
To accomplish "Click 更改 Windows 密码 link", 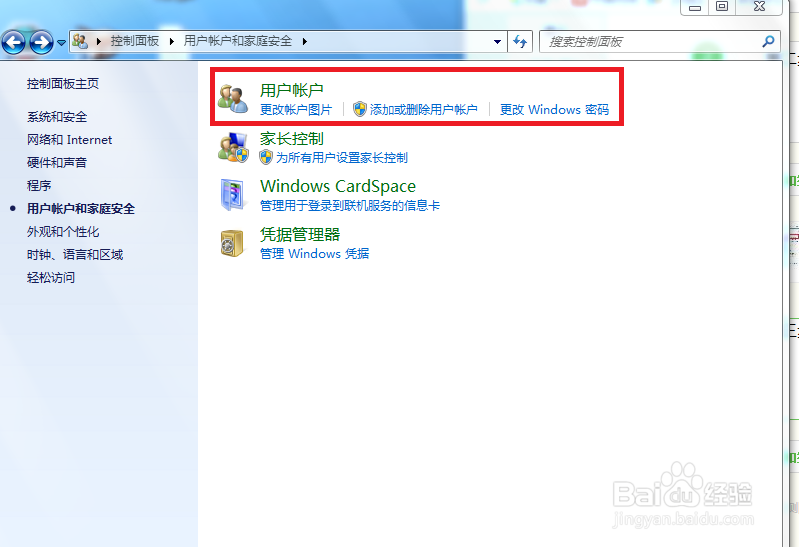I will (554, 110).
